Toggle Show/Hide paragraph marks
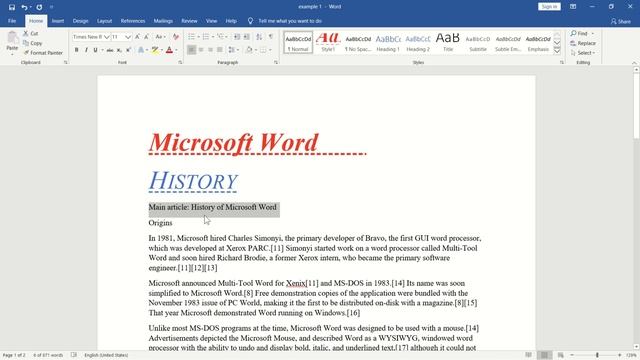640x360 pixels. [271, 37]
